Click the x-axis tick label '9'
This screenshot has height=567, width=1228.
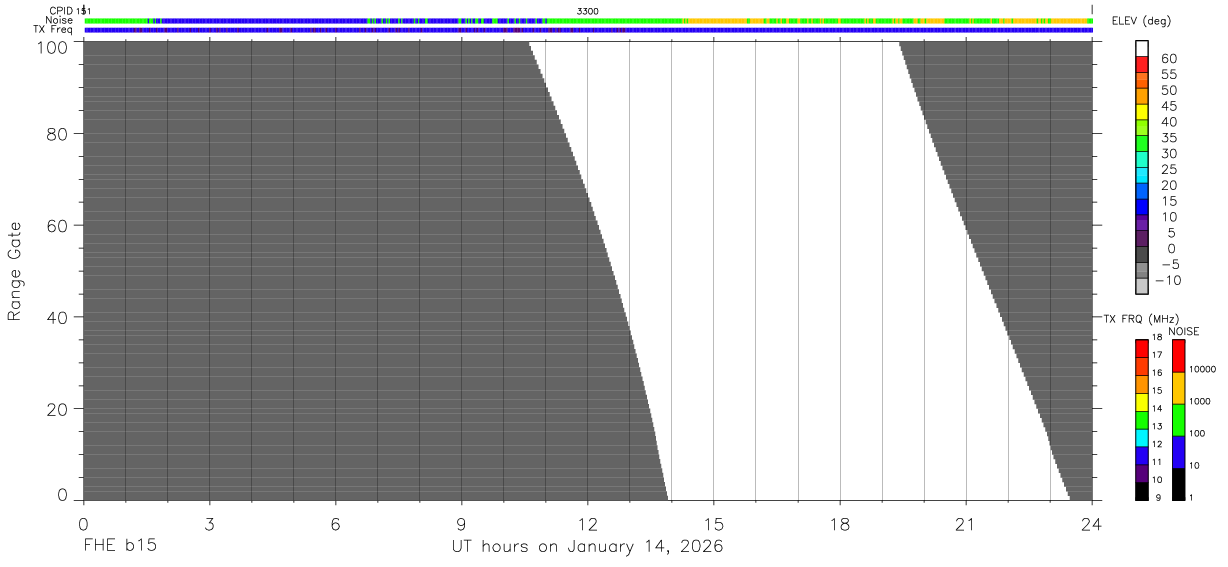pos(461,524)
